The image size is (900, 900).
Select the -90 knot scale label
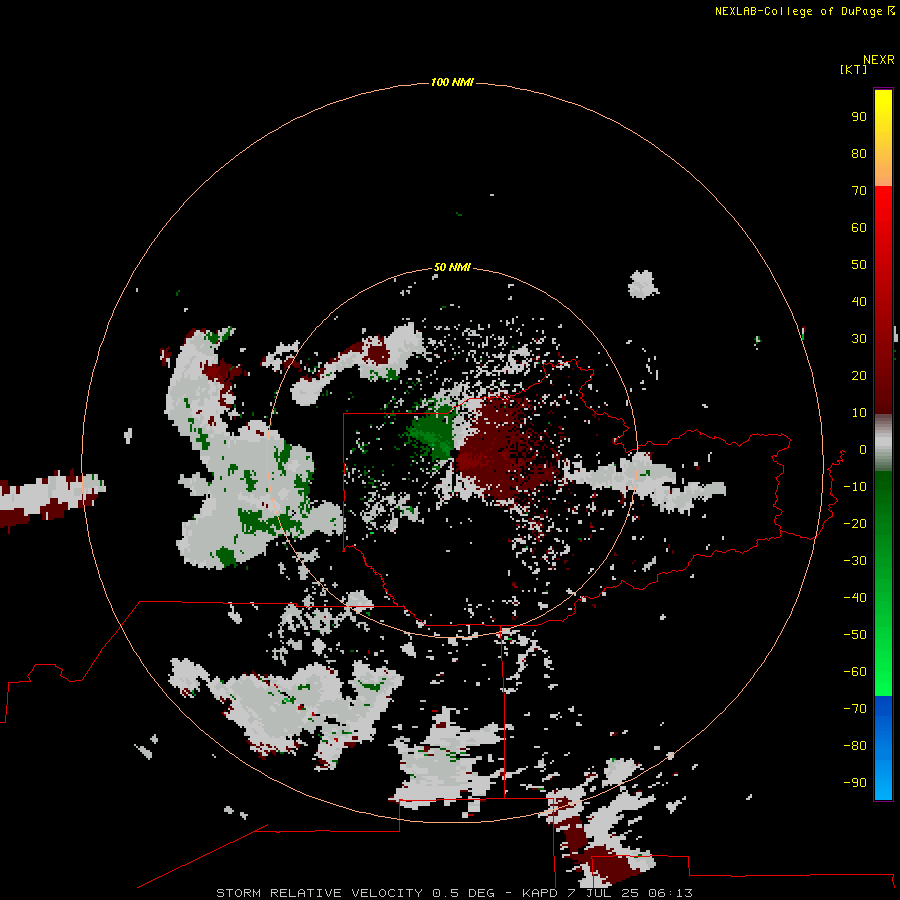click(855, 783)
